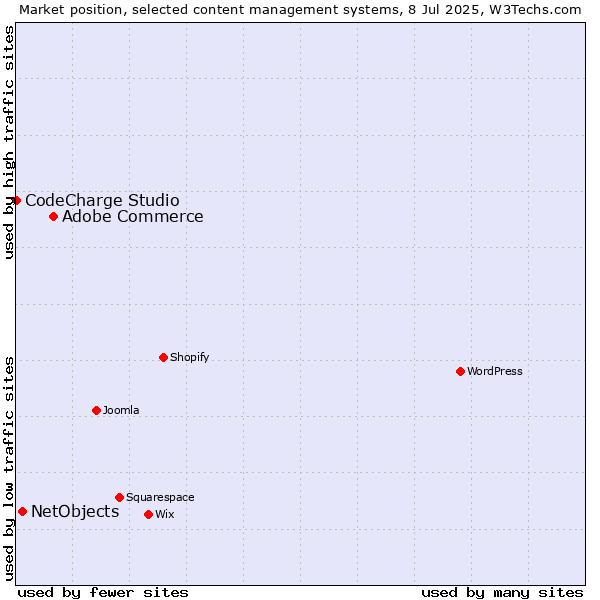The image size is (600, 600).
Task: Click the 'Joomla' label text
Action: (121, 410)
